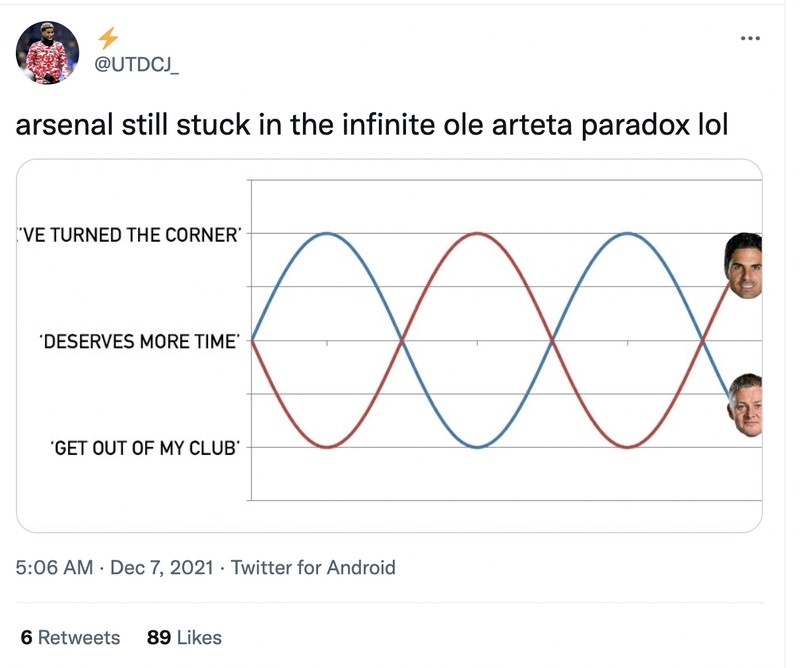Click the first crossing of blue and red lines

point(402,340)
